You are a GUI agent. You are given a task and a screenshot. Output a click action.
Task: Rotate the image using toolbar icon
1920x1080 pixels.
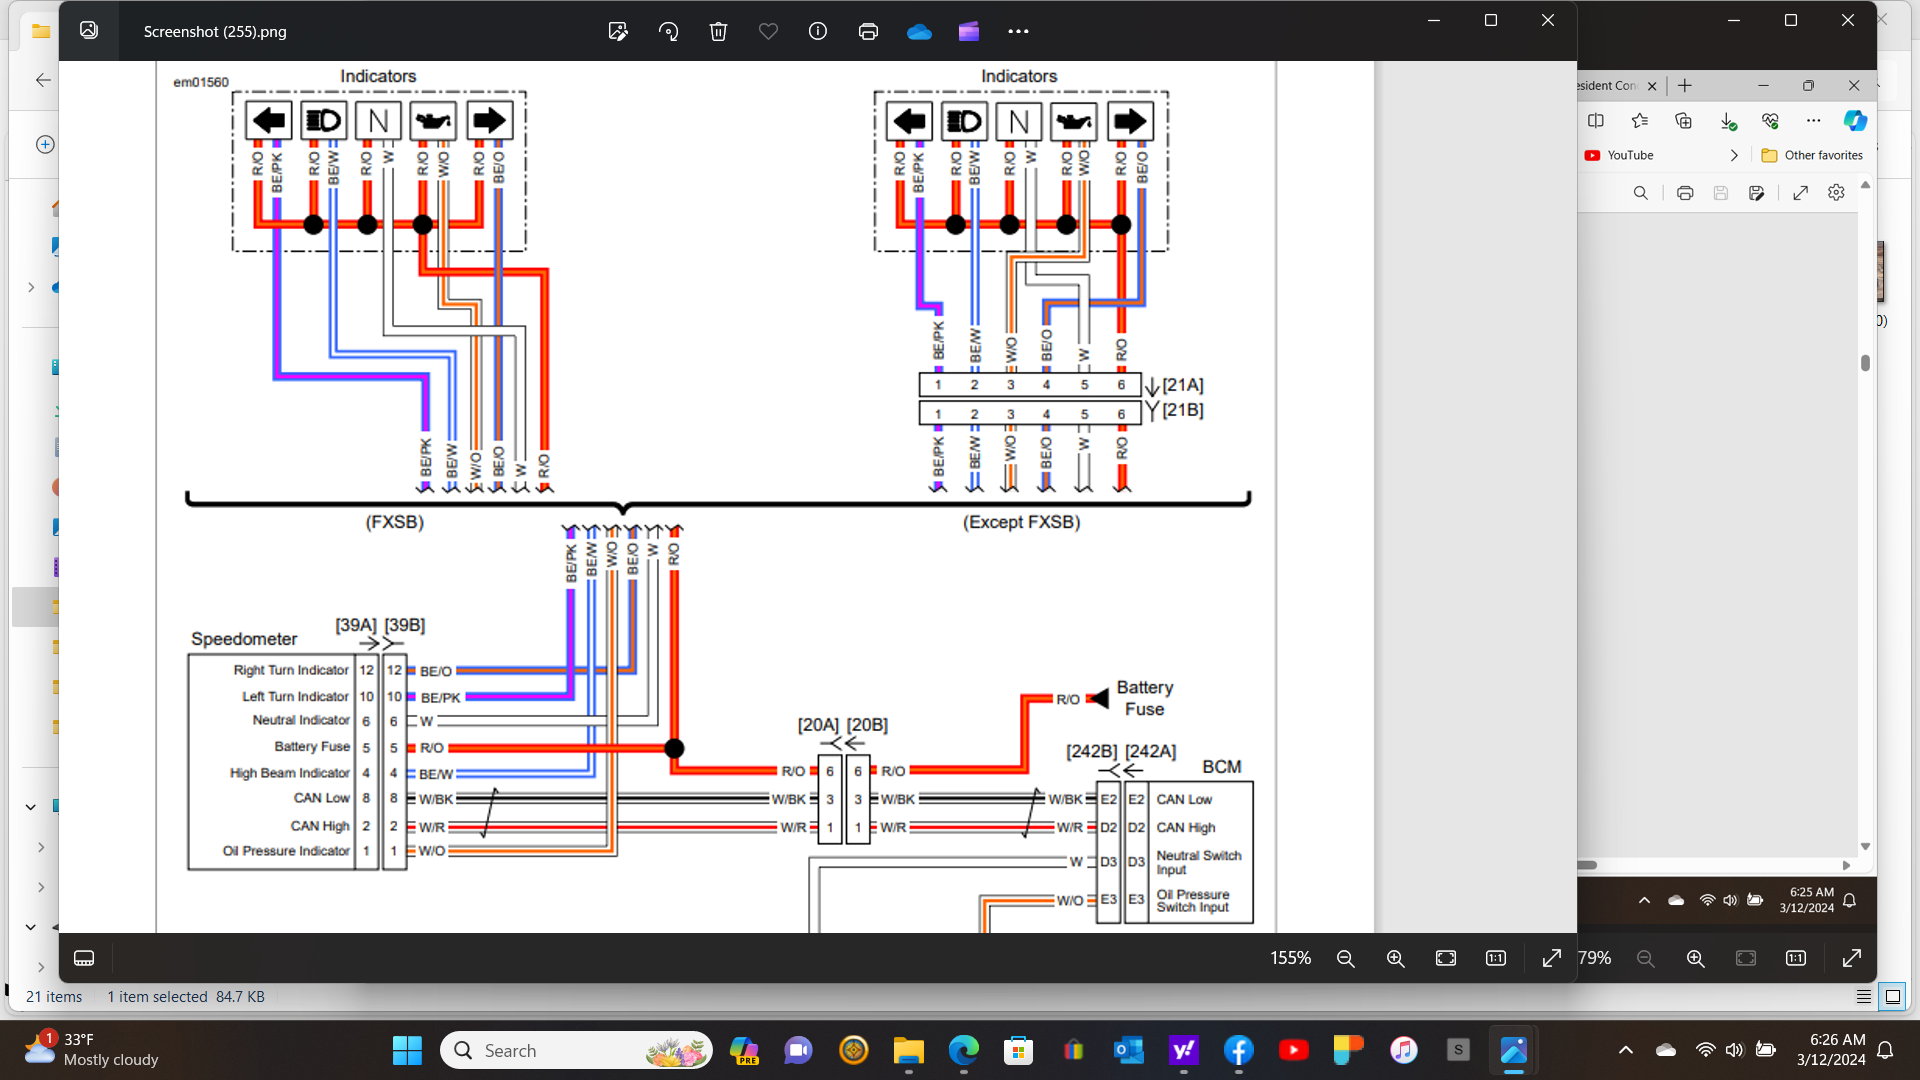(x=668, y=31)
